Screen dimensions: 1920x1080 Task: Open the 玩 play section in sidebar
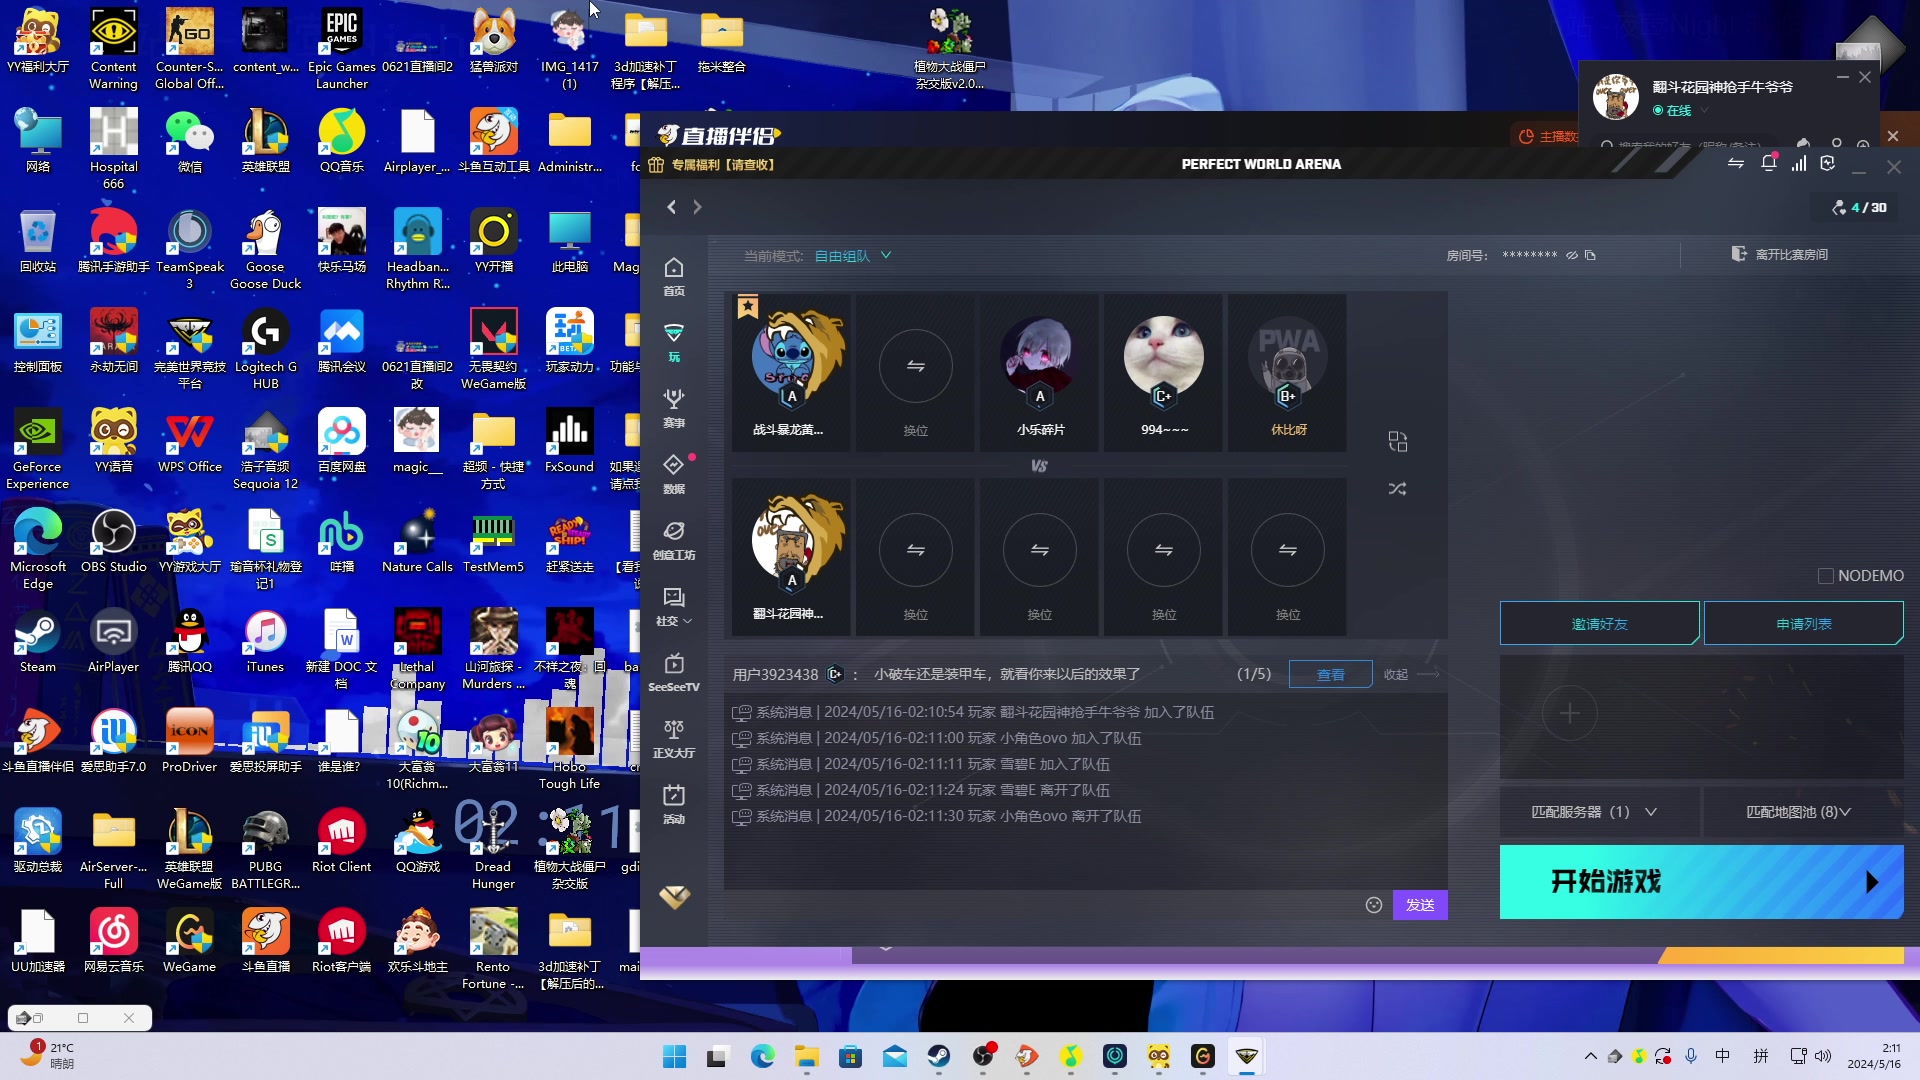(x=674, y=342)
